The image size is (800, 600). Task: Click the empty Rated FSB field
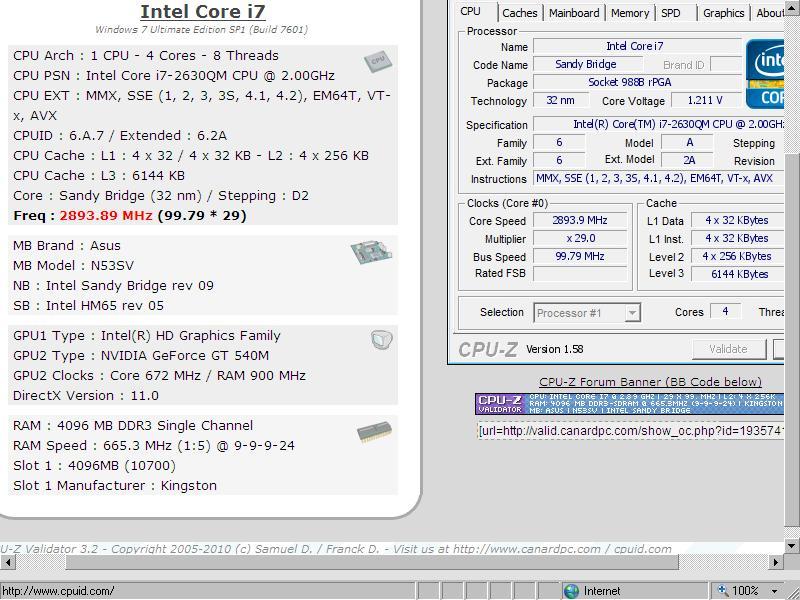pos(580,273)
